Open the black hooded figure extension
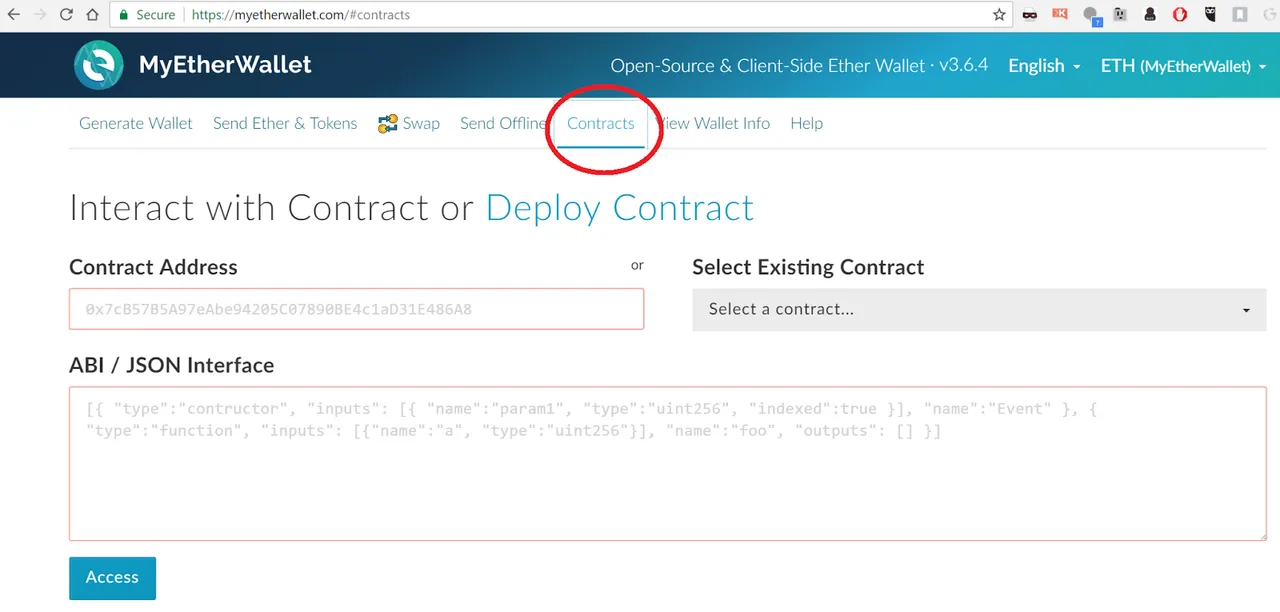Image resolution: width=1280 pixels, height=612 pixels. click(1150, 15)
